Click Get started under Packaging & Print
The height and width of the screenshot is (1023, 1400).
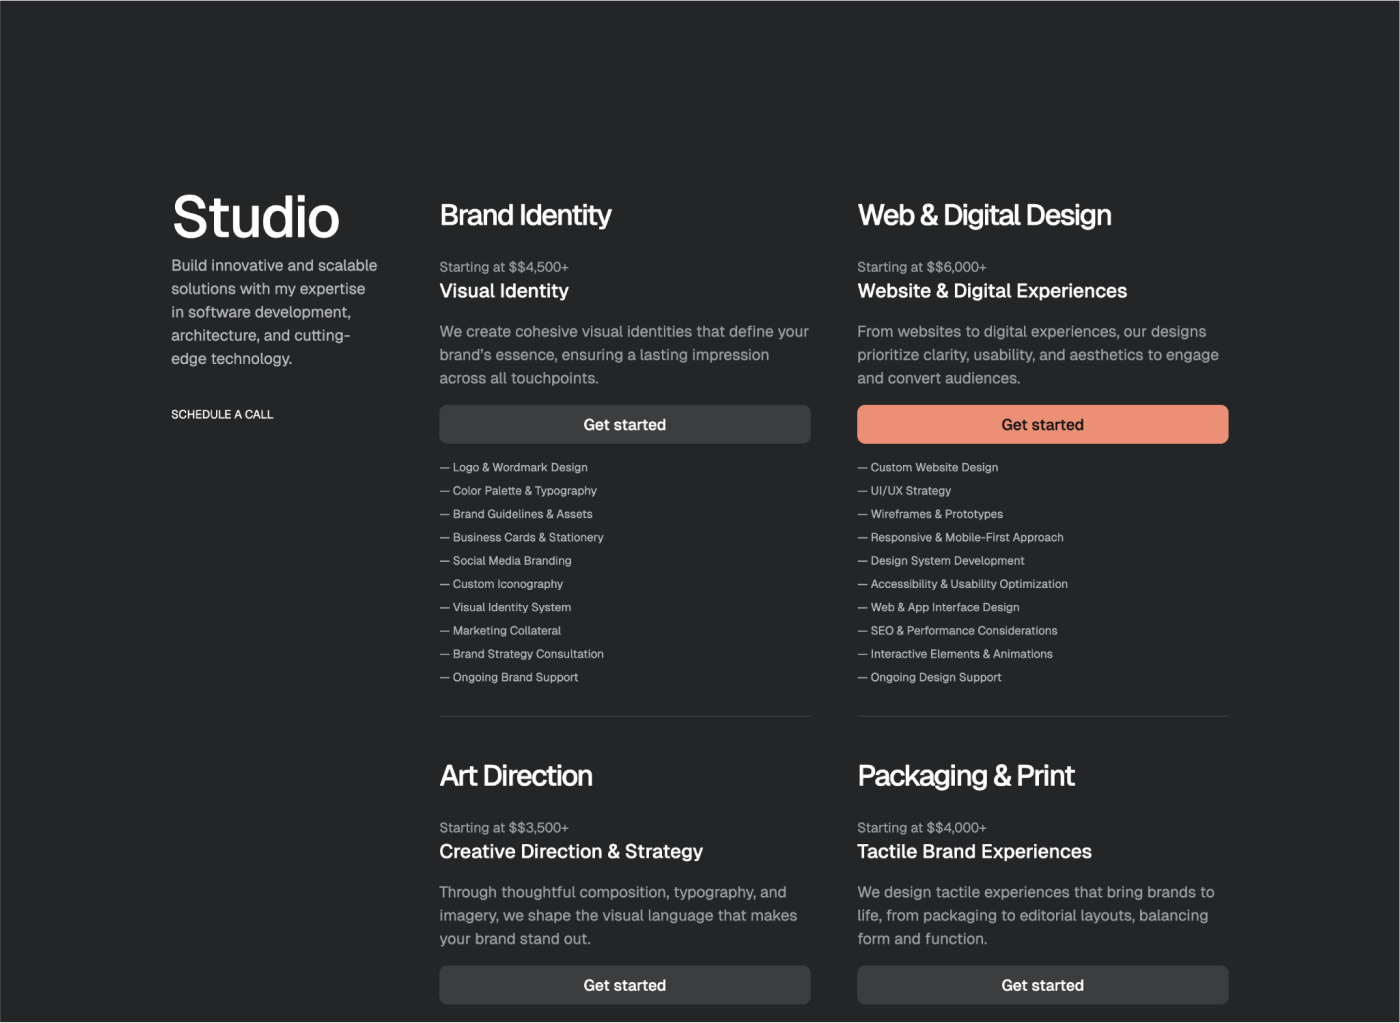1043,985
